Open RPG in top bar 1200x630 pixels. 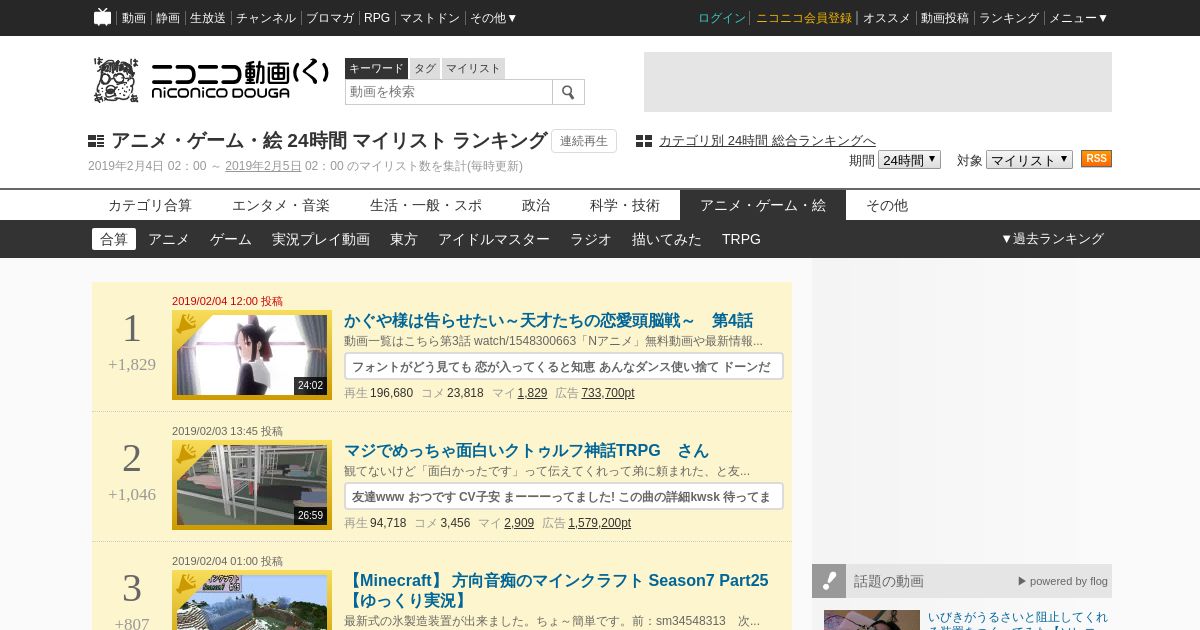pos(377,18)
